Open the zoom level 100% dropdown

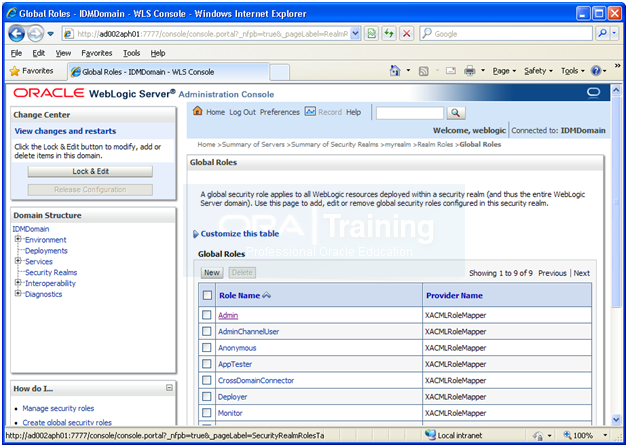[606, 435]
